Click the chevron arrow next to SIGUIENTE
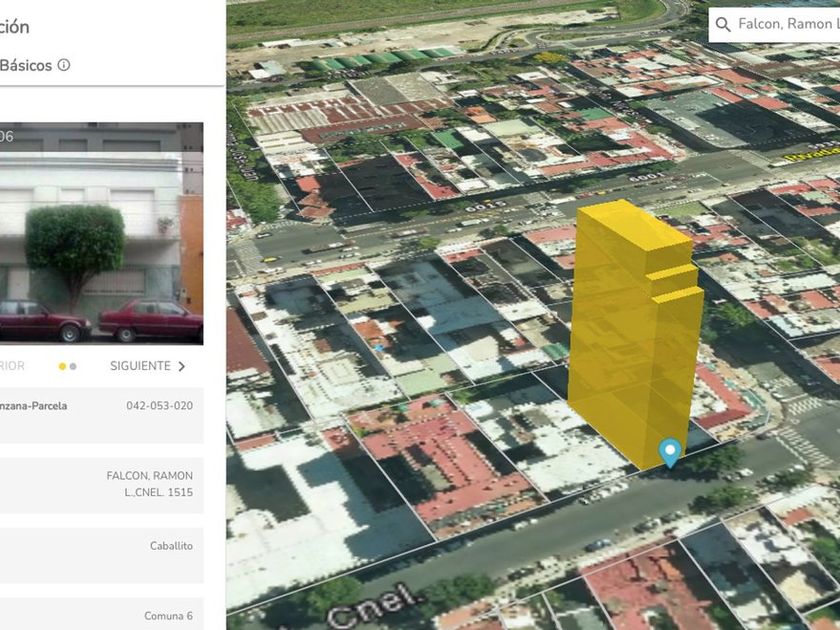Screen dimensions: 840x630 182,366
